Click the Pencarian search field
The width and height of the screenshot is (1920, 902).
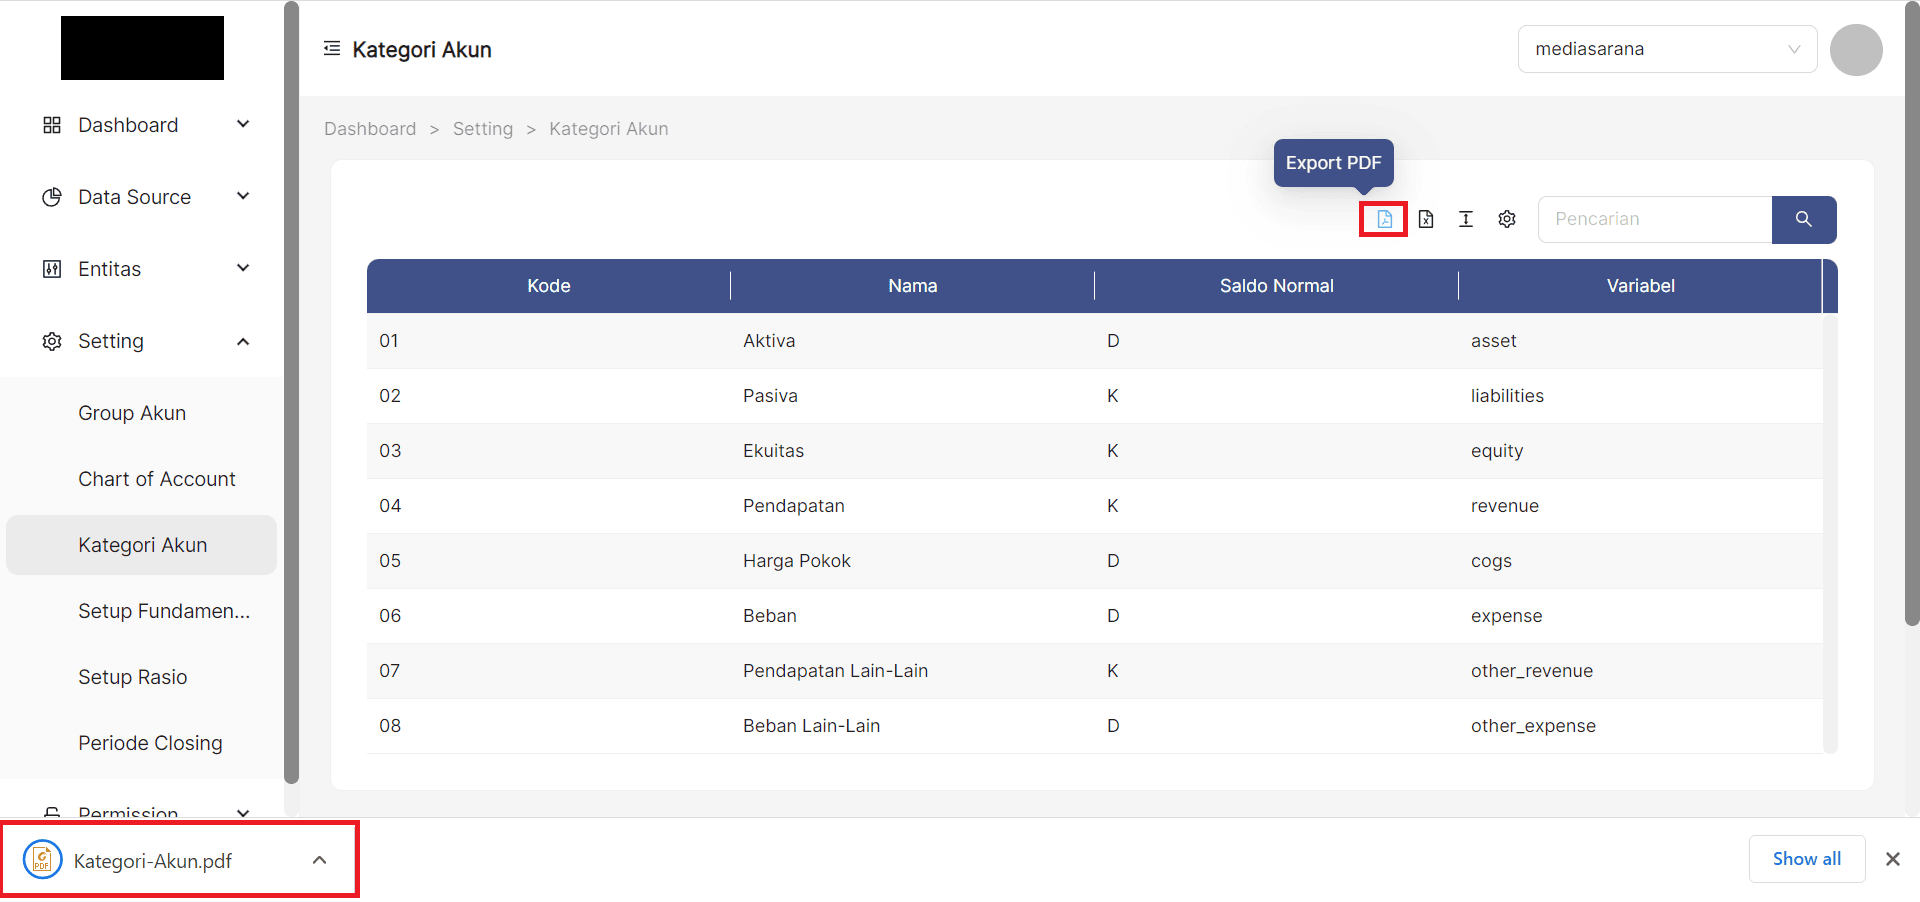(1655, 219)
